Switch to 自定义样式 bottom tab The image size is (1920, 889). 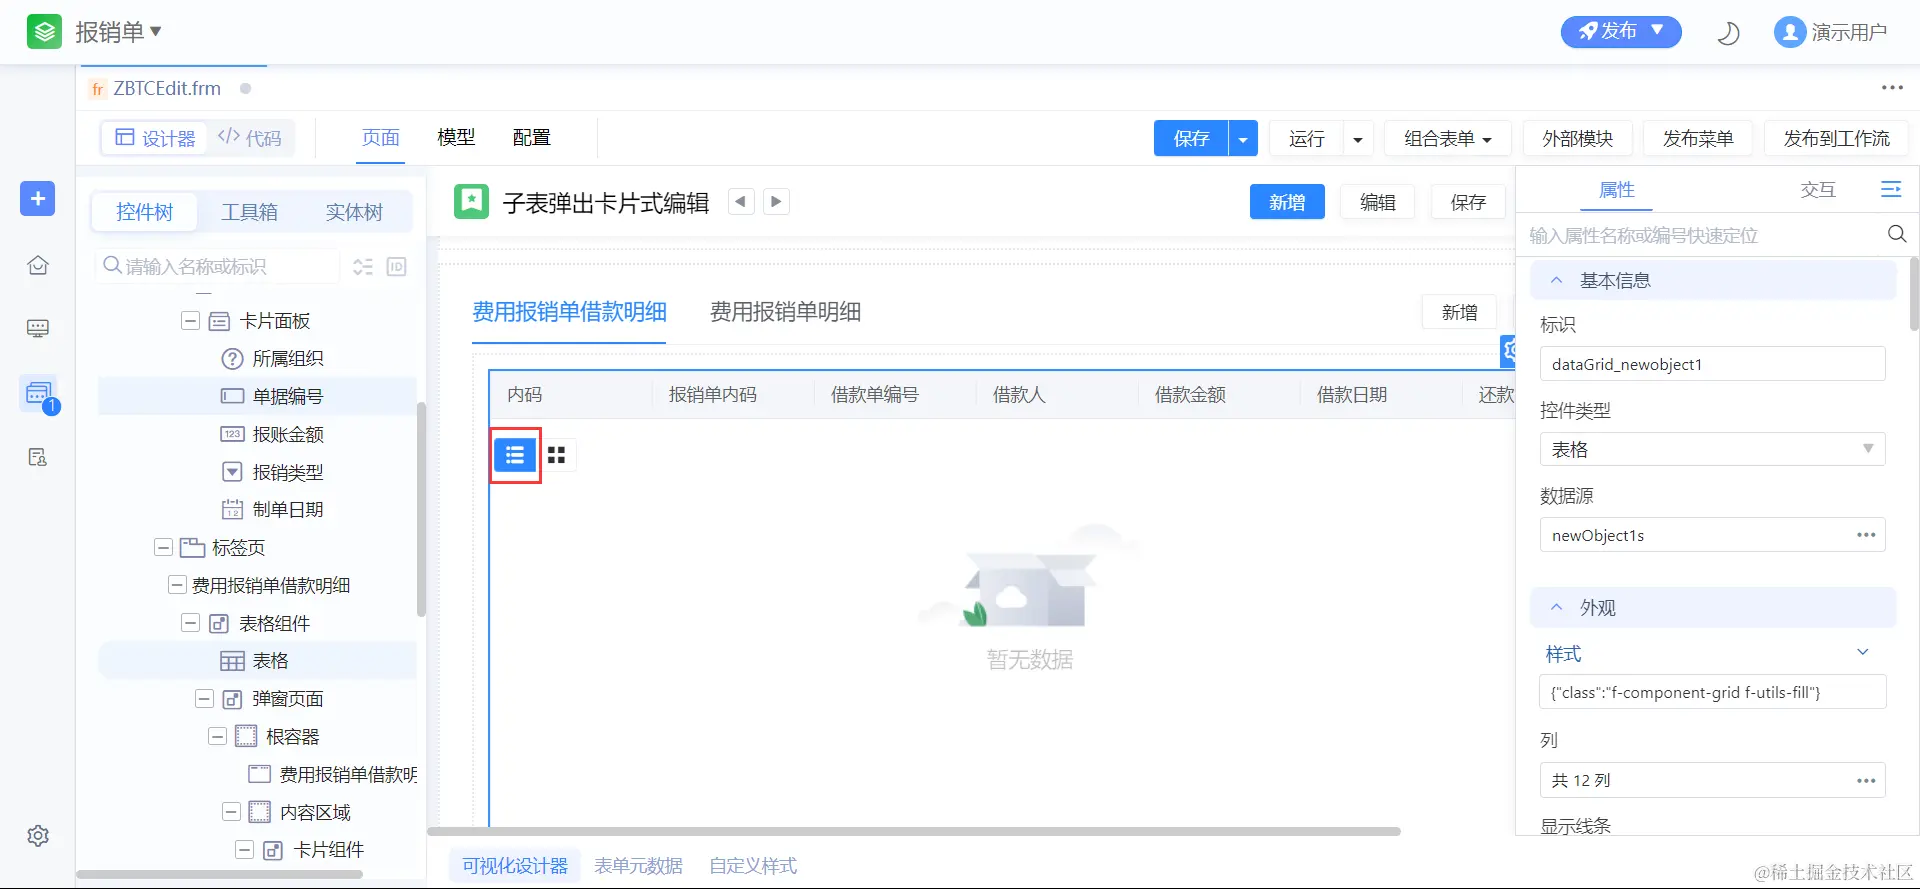(753, 866)
